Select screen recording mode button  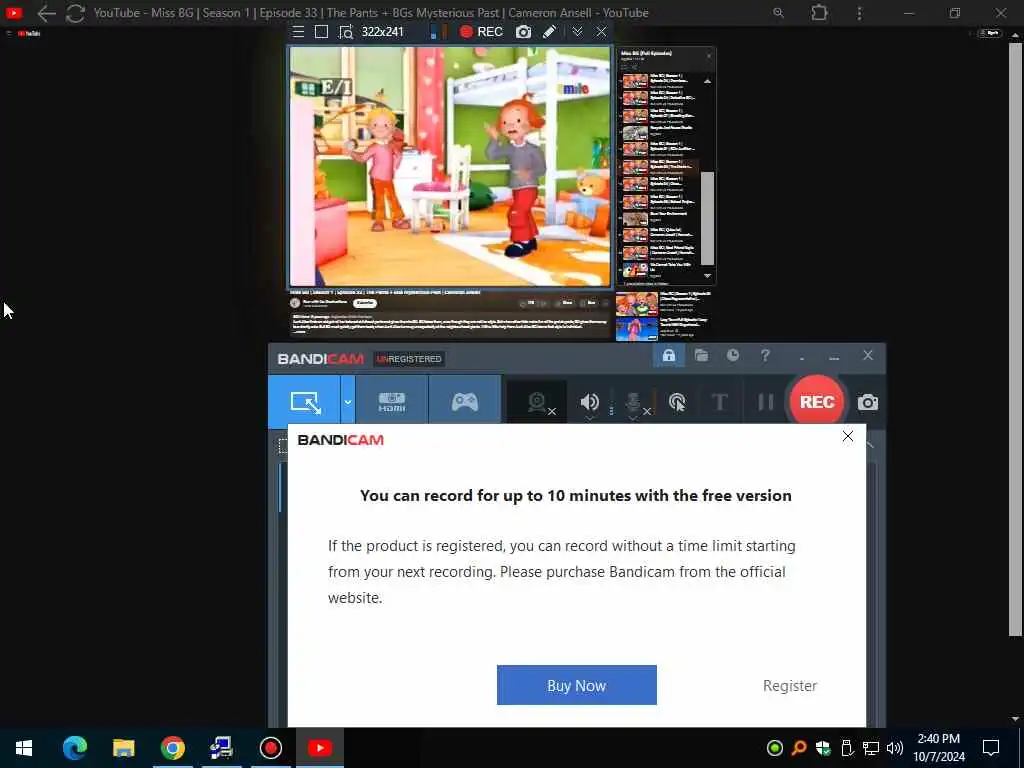click(x=304, y=402)
